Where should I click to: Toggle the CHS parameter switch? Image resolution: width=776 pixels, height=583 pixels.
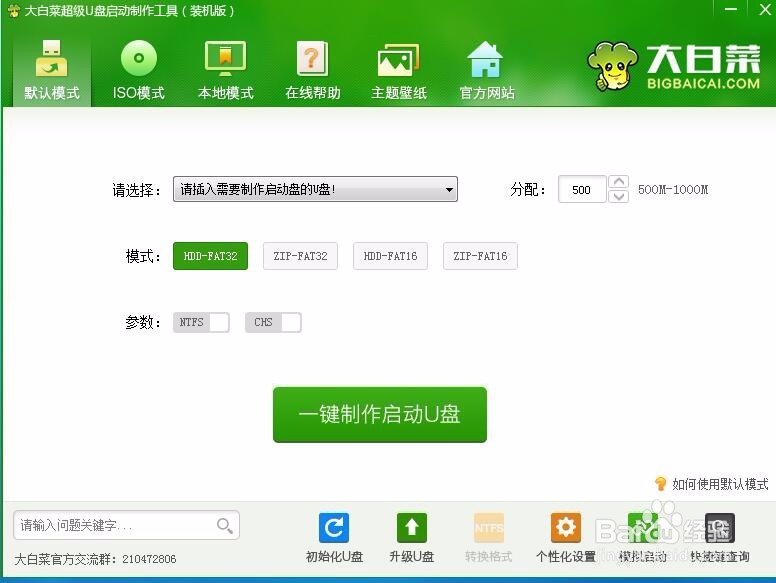click(x=273, y=322)
